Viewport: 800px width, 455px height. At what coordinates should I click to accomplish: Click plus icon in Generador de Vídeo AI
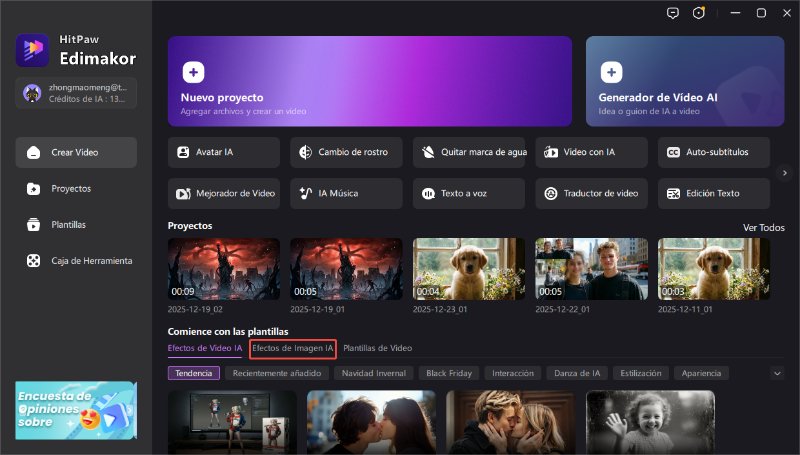click(x=611, y=72)
